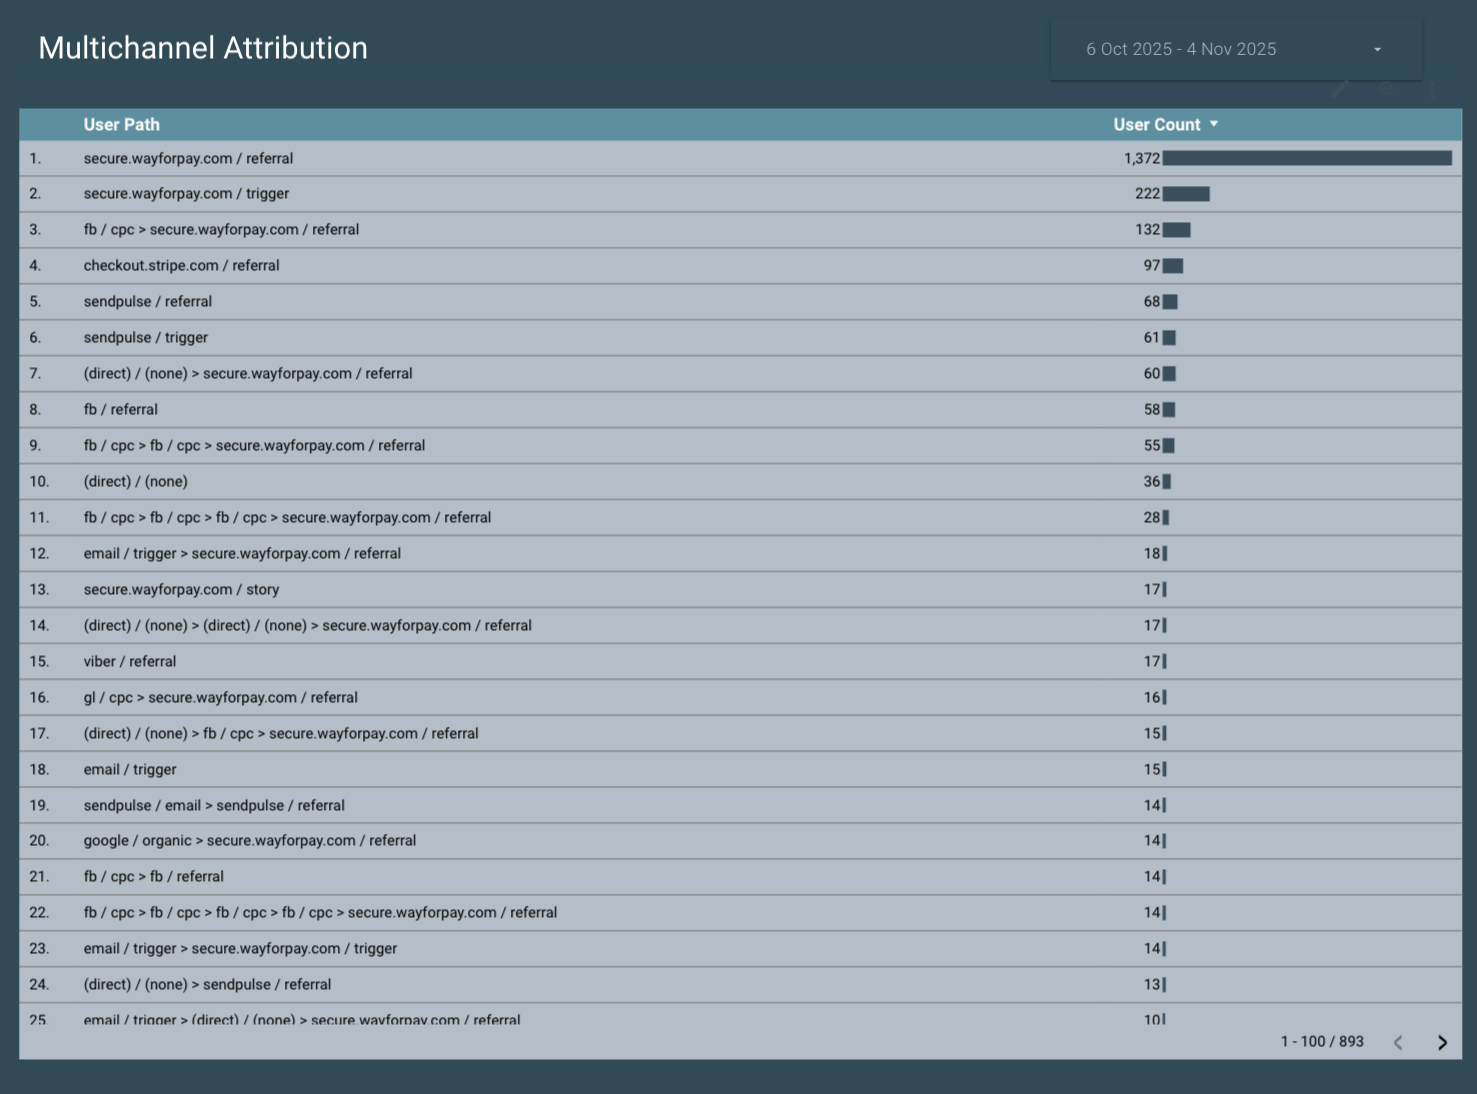Click the sort triangle beside User Count
The width and height of the screenshot is (1477, 1094).
[x=1214, y=124]
